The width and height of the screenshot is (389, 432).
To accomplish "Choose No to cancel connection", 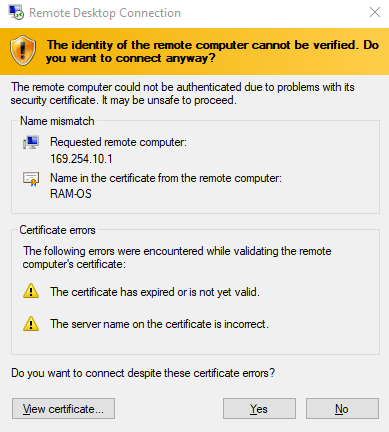I will click(x=342, y=409).
